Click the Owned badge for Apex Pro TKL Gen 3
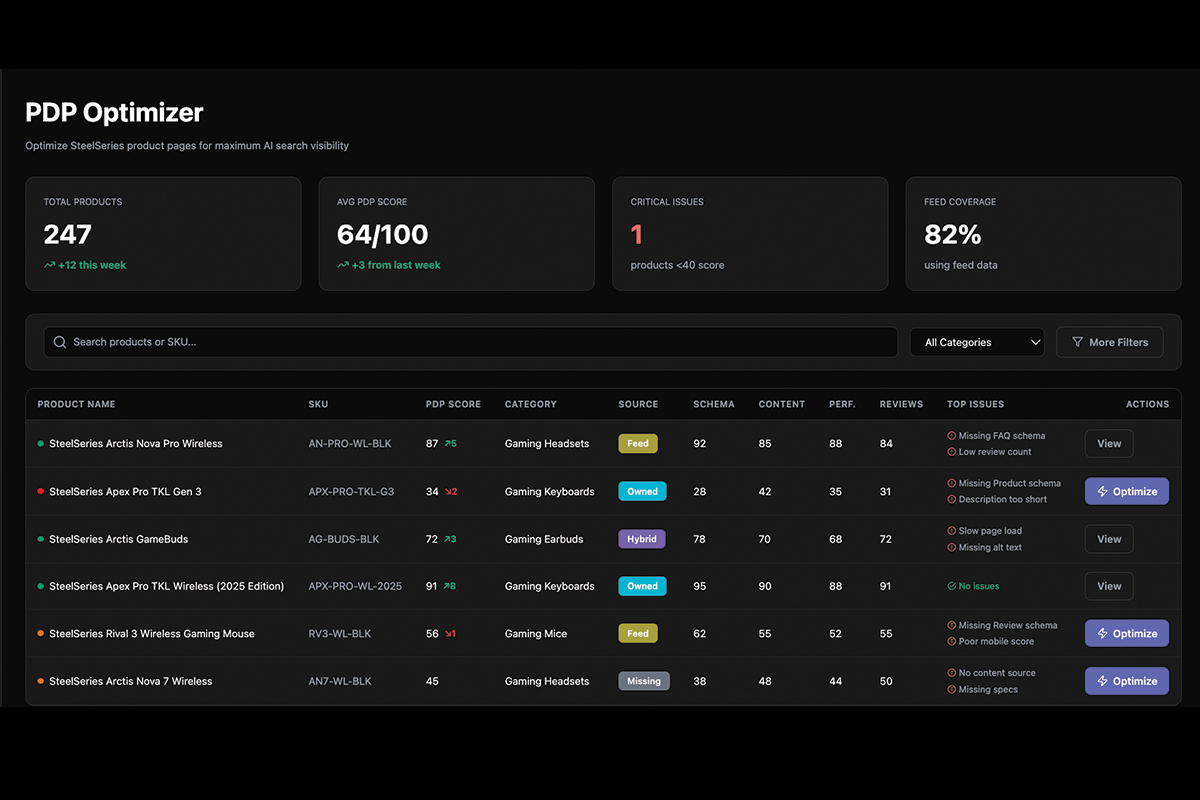 pos(642,491)
